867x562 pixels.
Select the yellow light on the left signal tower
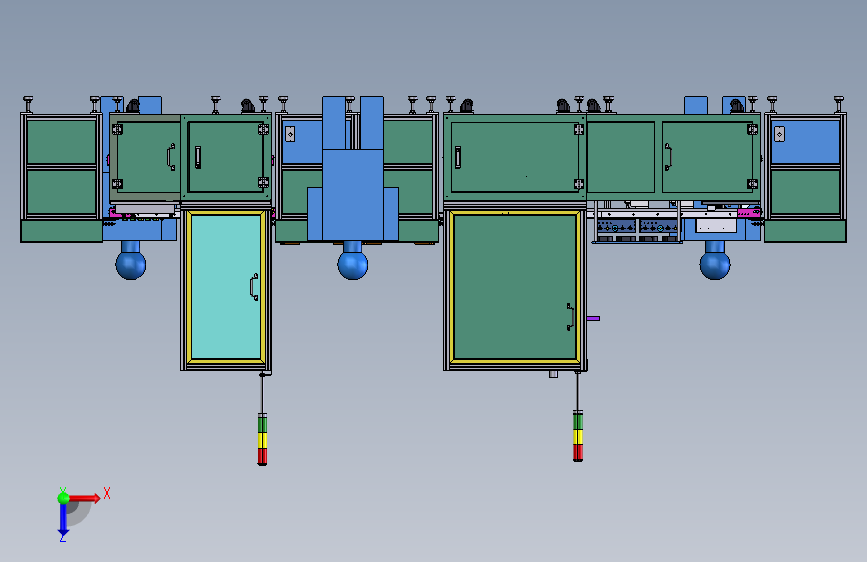[x=262, y=440]
